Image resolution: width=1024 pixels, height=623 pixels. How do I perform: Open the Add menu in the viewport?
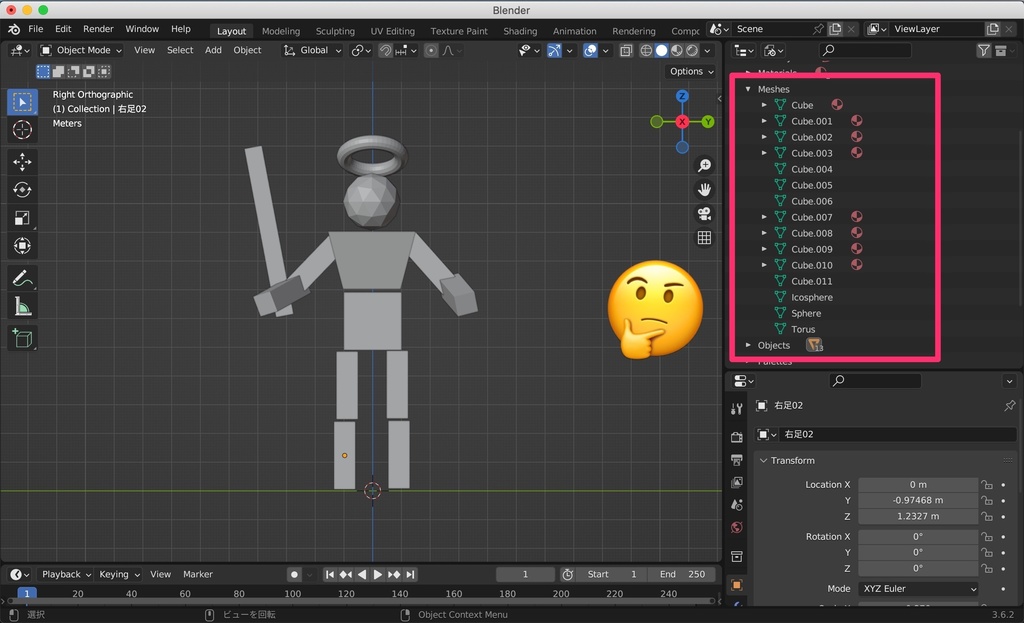[x=213, y=50]
